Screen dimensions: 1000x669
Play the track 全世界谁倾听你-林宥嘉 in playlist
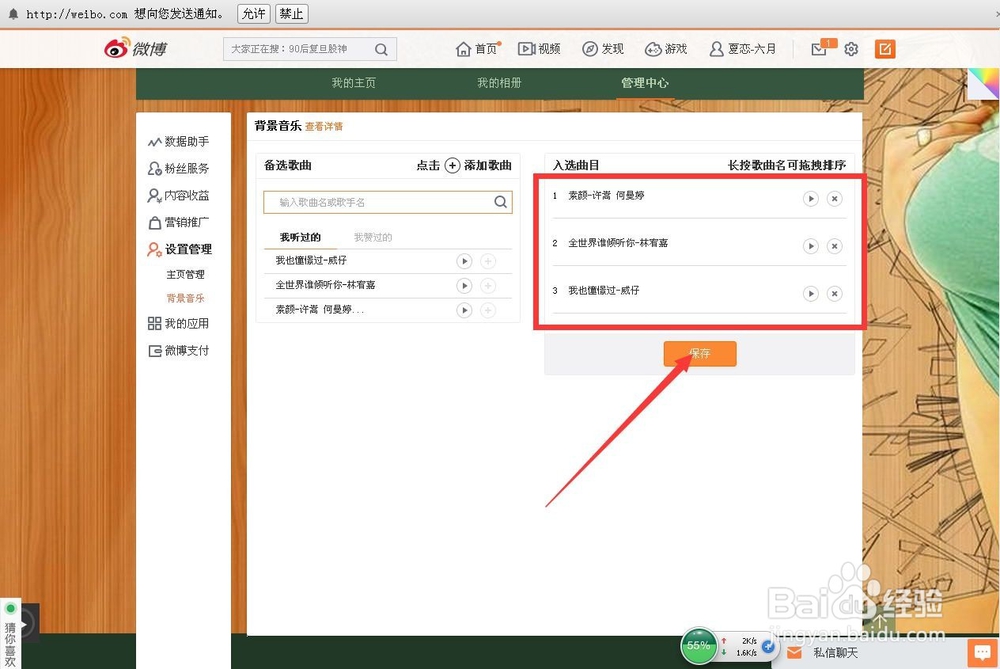click(x=811, y=245)
